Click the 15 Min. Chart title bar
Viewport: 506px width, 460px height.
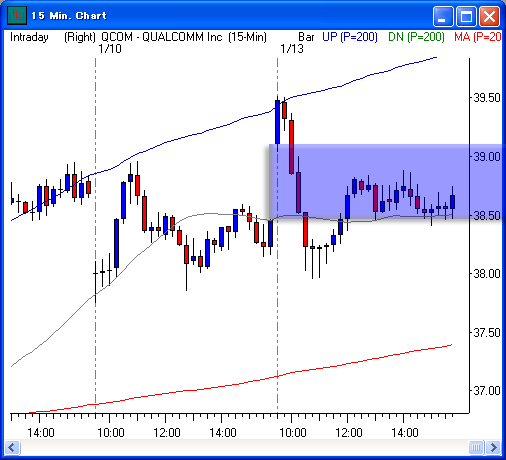point(233,16)
